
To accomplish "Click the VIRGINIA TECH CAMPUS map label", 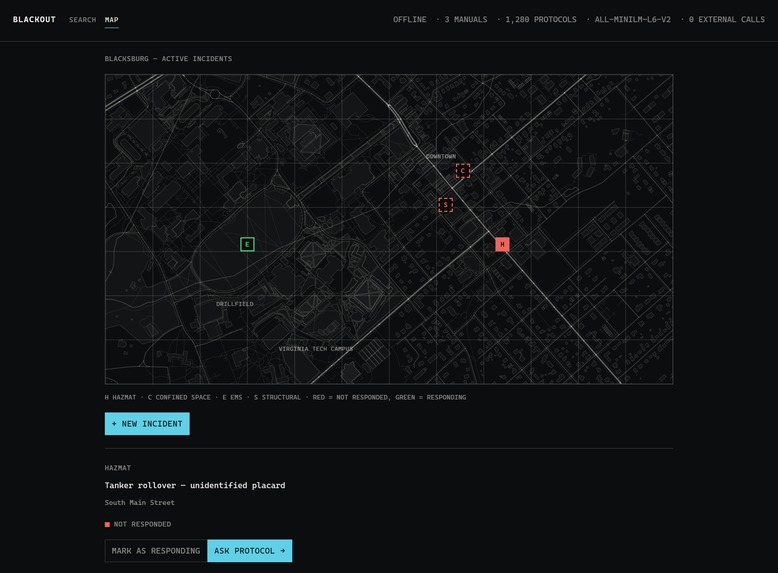I will pos(316,349).
